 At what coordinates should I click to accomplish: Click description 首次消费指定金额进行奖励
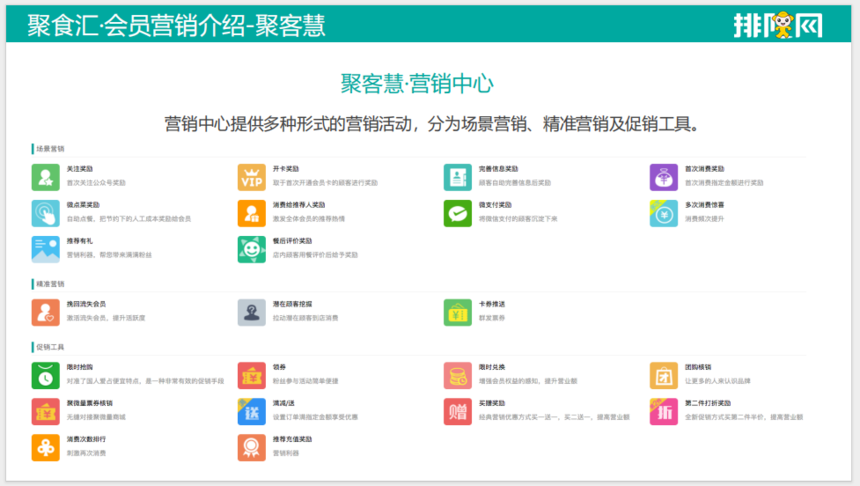[x=724, y=183]
